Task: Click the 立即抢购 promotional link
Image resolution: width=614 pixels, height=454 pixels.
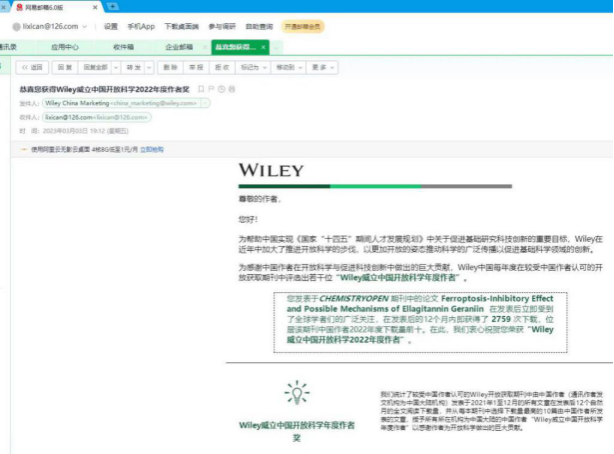Action: (x=152, y=148)
